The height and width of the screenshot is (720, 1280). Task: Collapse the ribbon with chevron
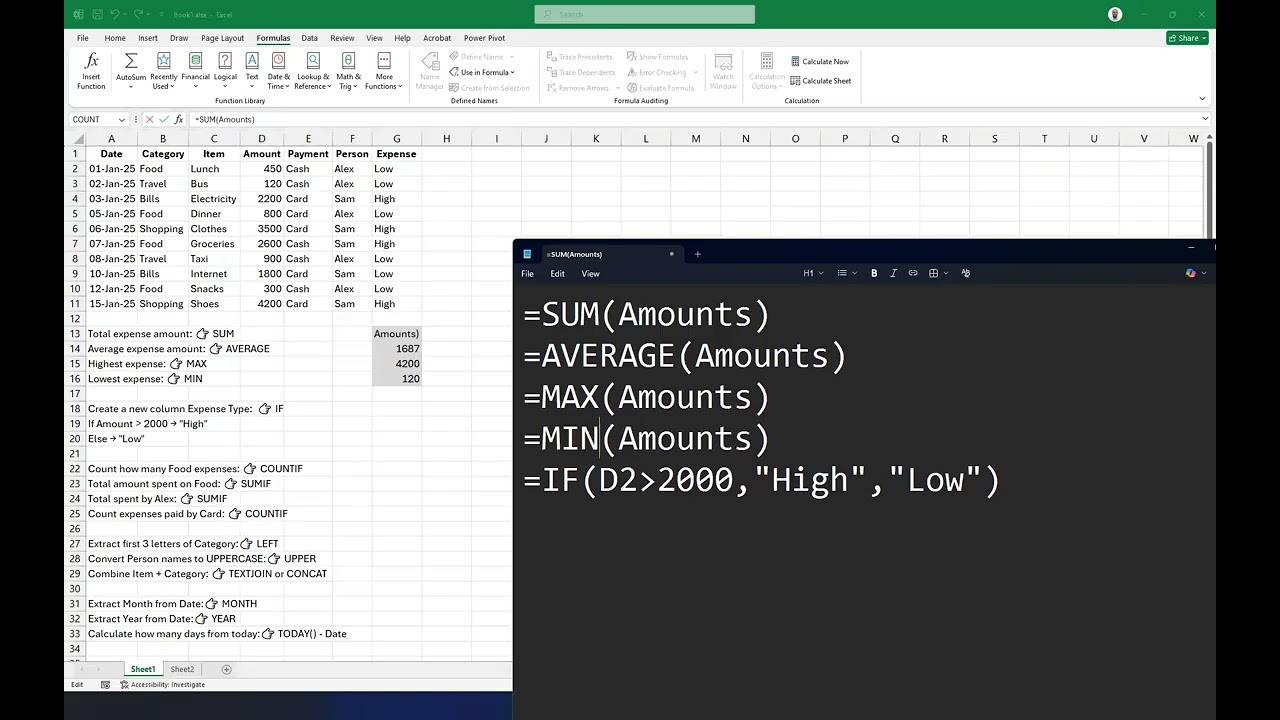click(x=1202, y=99)
